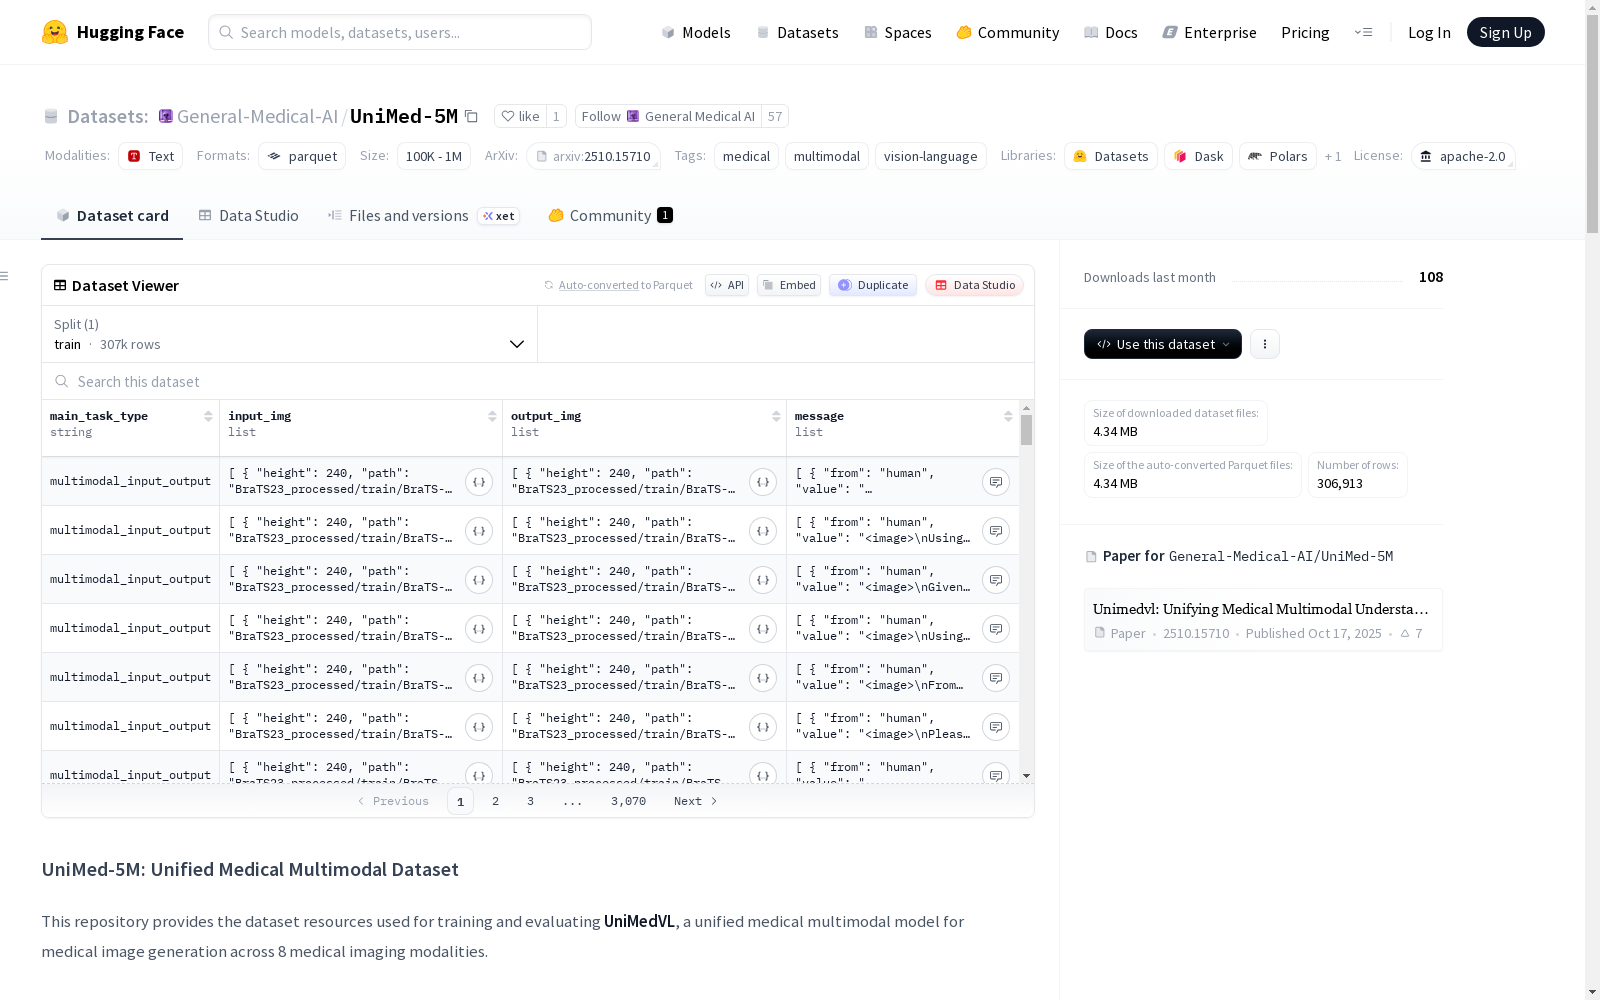Open Docs in the top navigation
The image size is (1600, 1000).
[x=1111, y=32]
